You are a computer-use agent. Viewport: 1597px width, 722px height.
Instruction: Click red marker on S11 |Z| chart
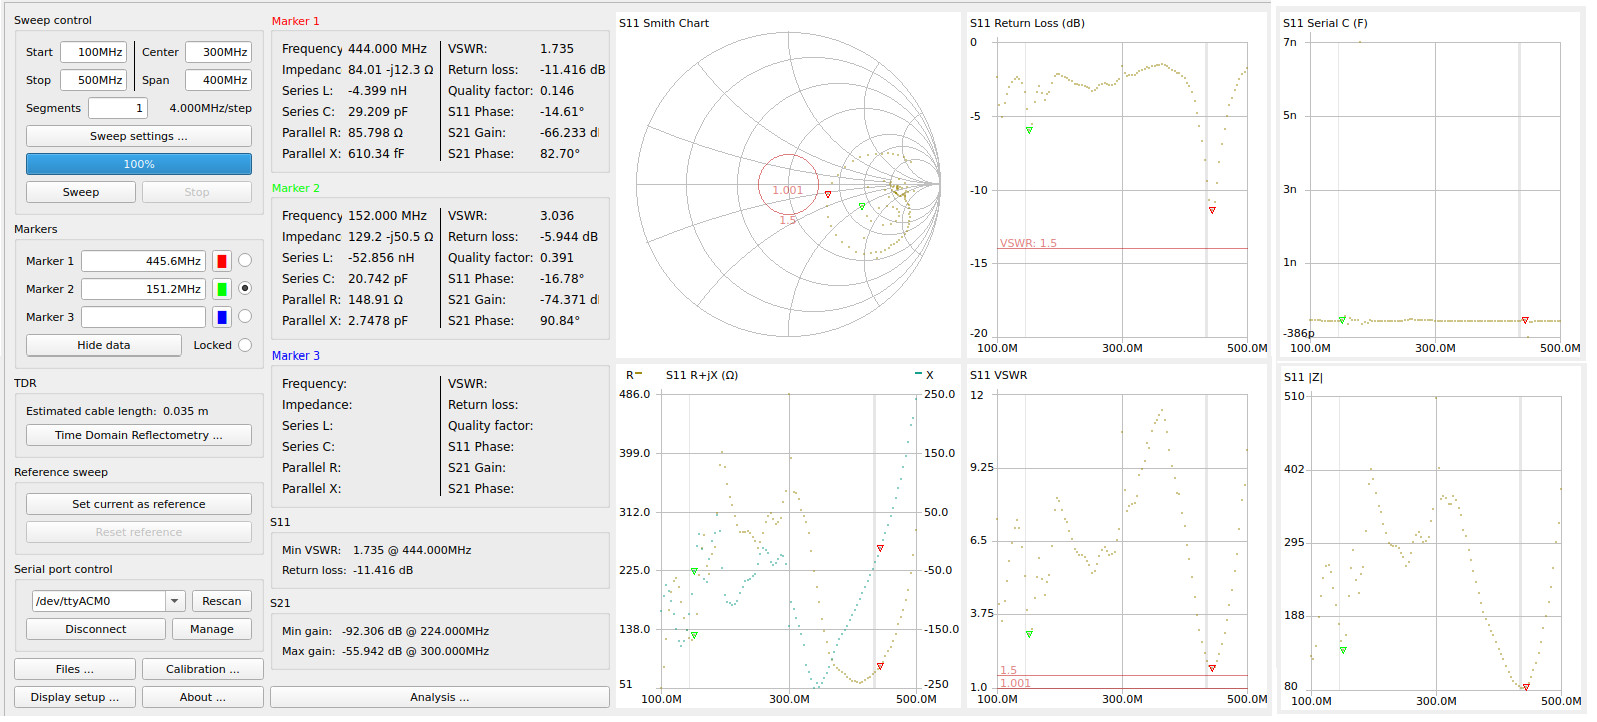(1526, 687)
